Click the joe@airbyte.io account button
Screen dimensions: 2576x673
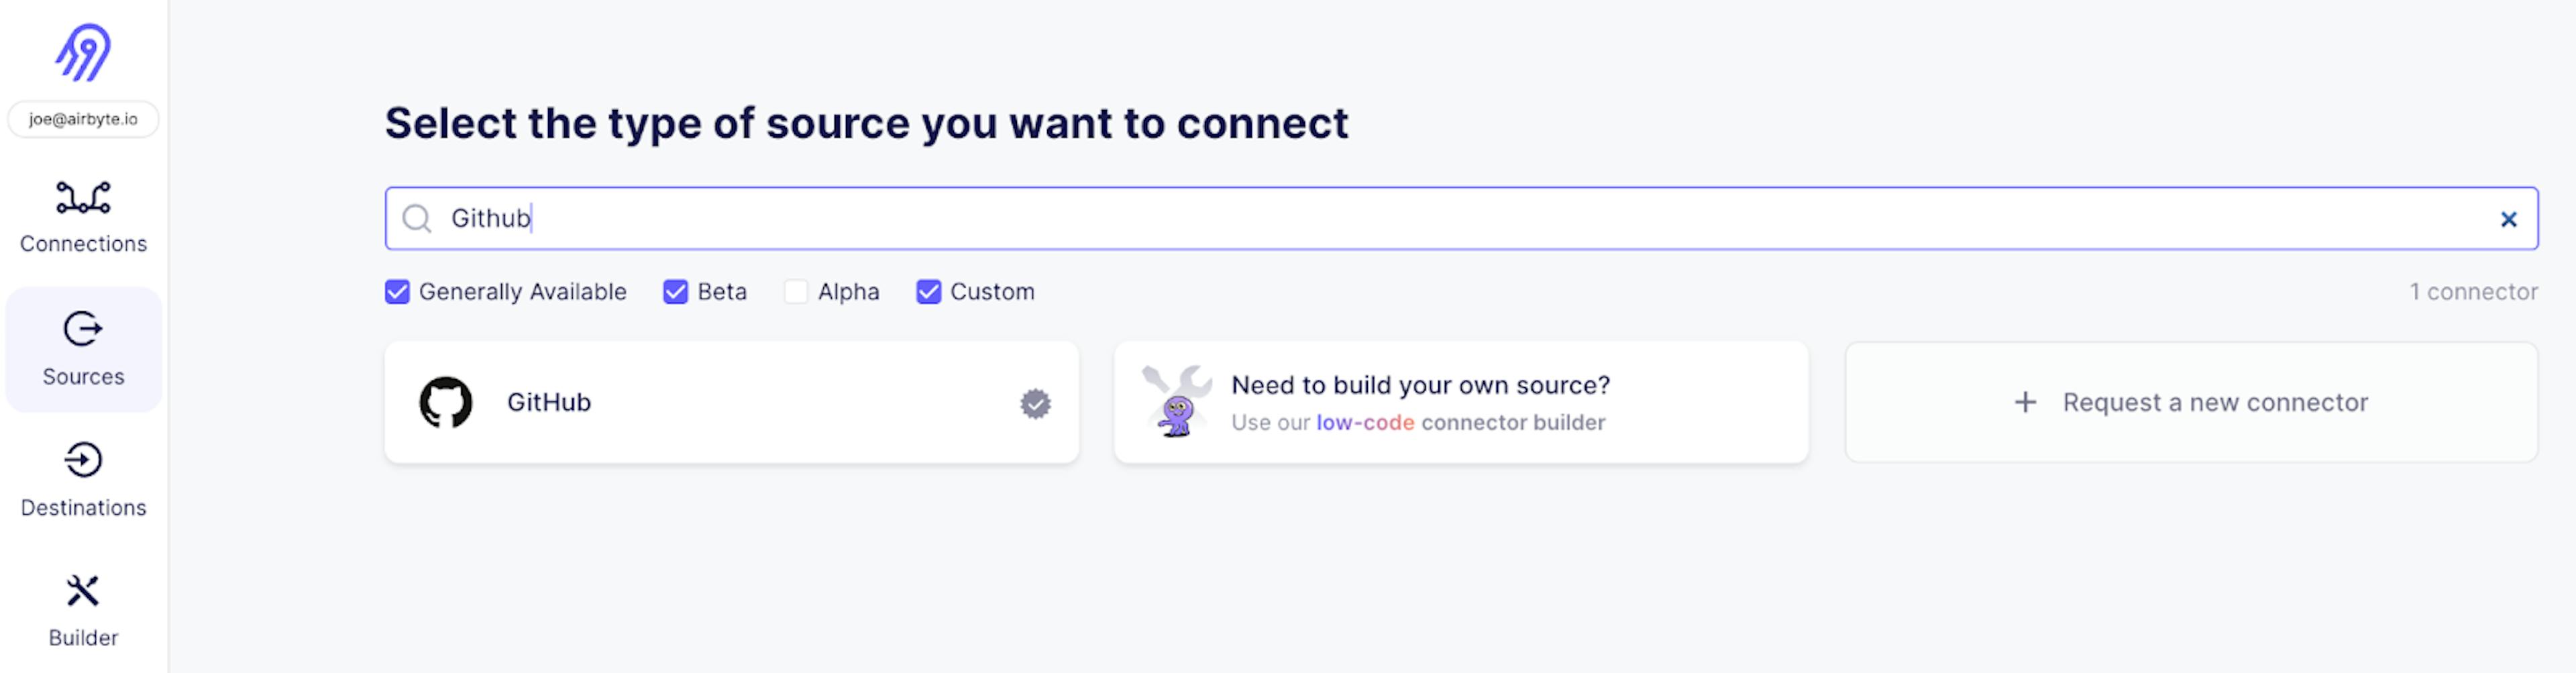pos(83,119)
